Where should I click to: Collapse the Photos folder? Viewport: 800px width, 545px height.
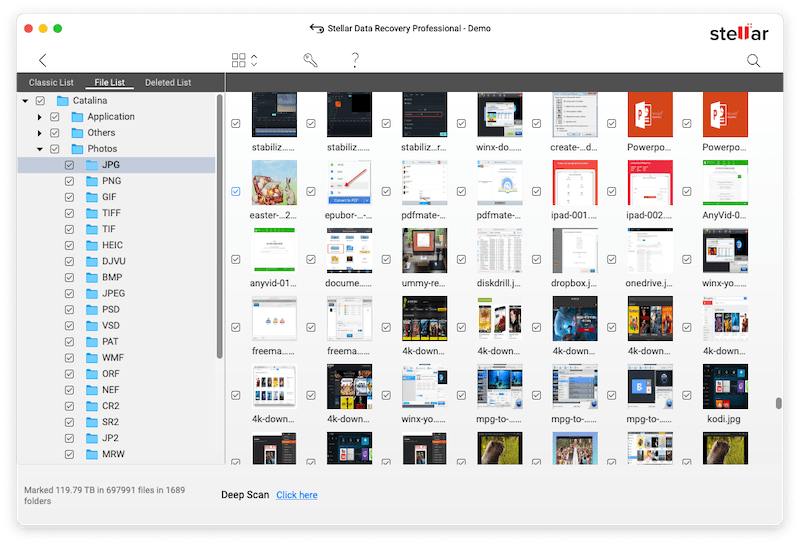40,149
